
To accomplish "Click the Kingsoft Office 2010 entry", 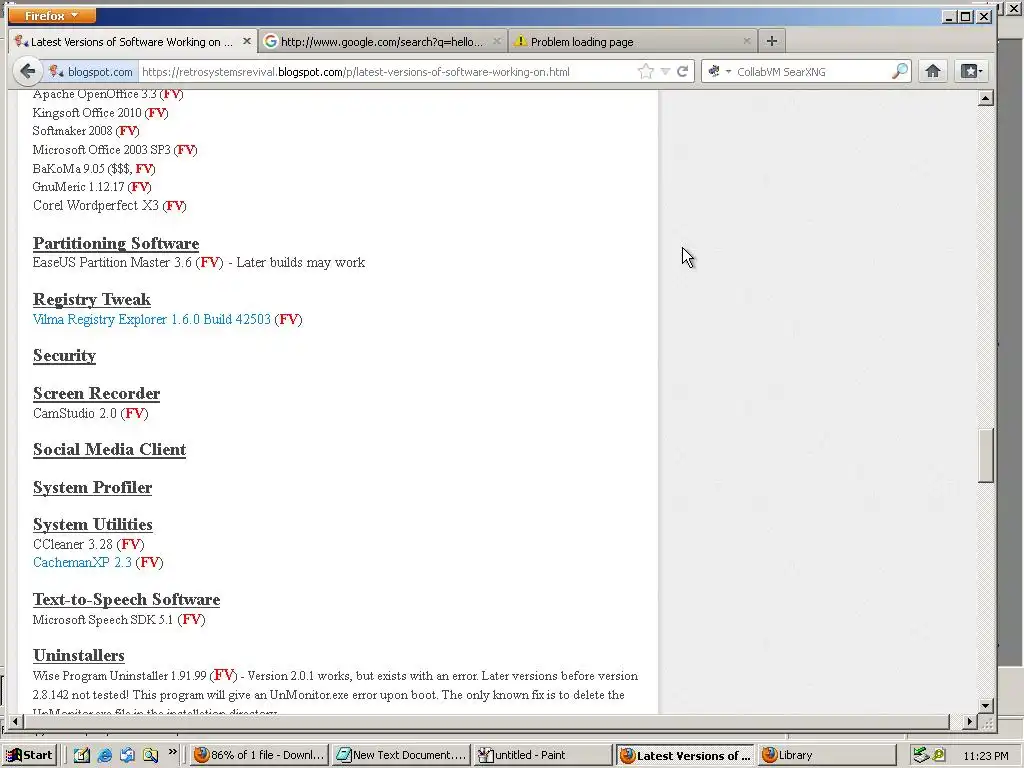I will (101, 112).
